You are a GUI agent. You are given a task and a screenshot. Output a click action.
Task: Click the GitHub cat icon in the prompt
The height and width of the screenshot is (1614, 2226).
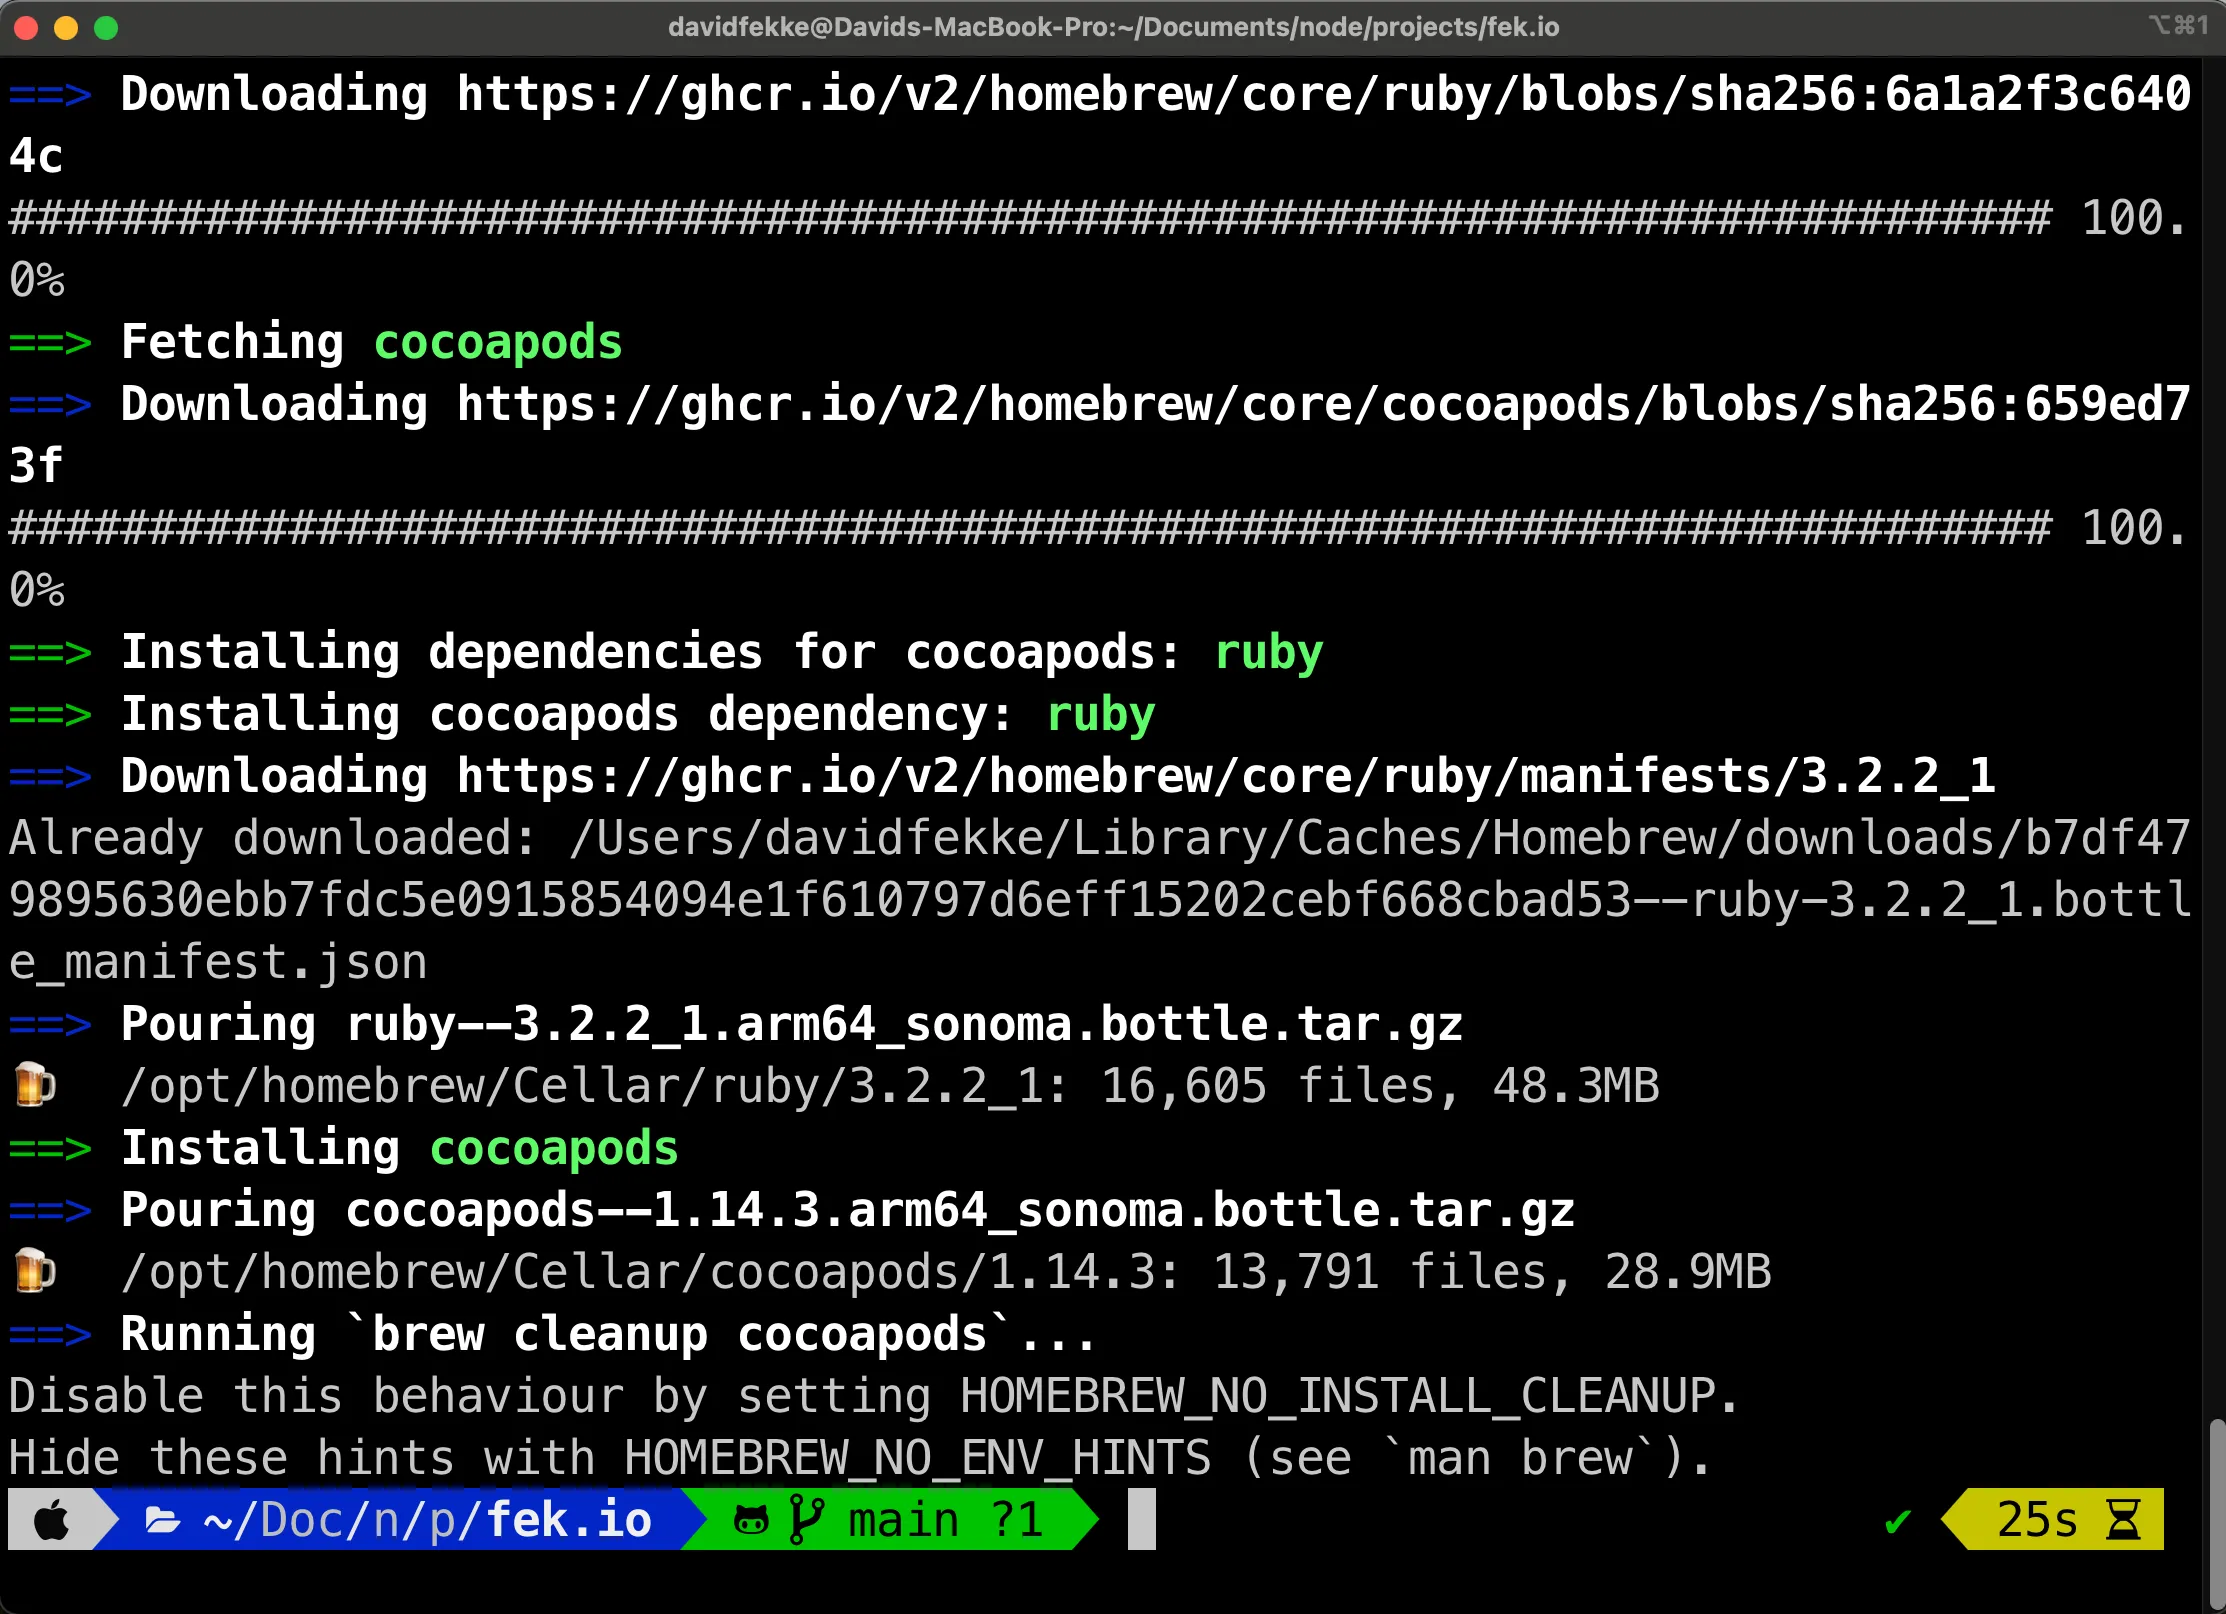[x=751, y=1521]
